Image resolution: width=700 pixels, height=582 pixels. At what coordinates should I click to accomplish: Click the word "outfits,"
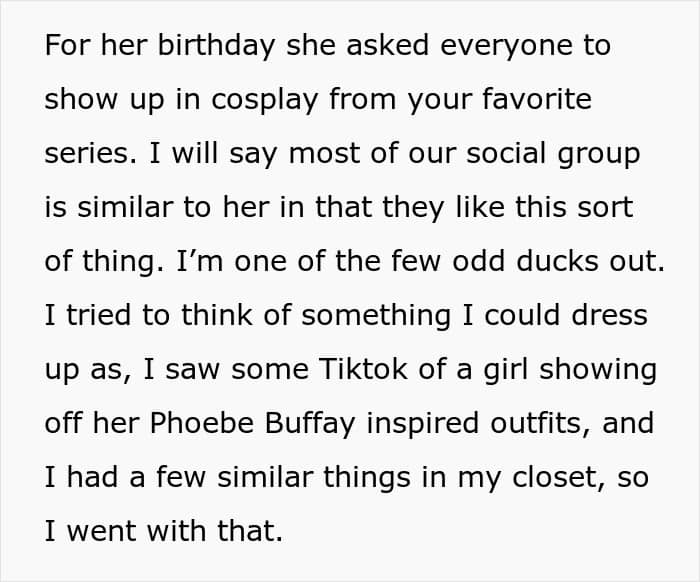[x=541, y=423]
